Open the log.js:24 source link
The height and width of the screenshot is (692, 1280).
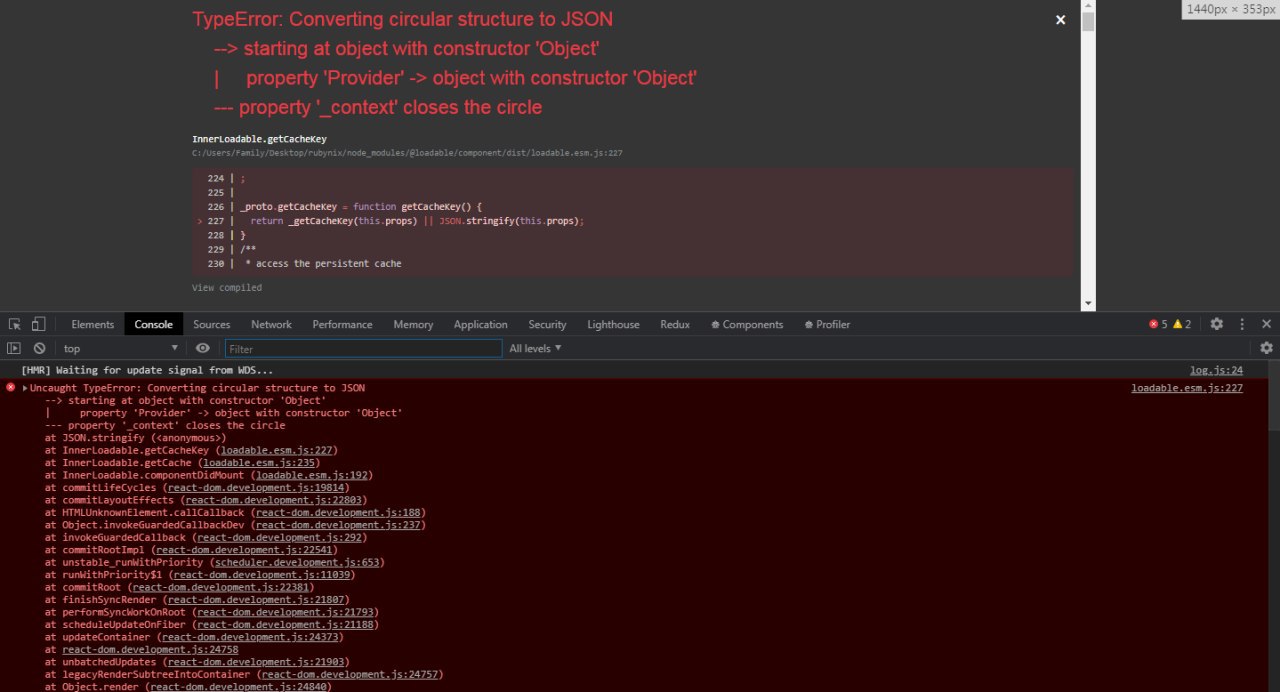[x=1216, y=370]
